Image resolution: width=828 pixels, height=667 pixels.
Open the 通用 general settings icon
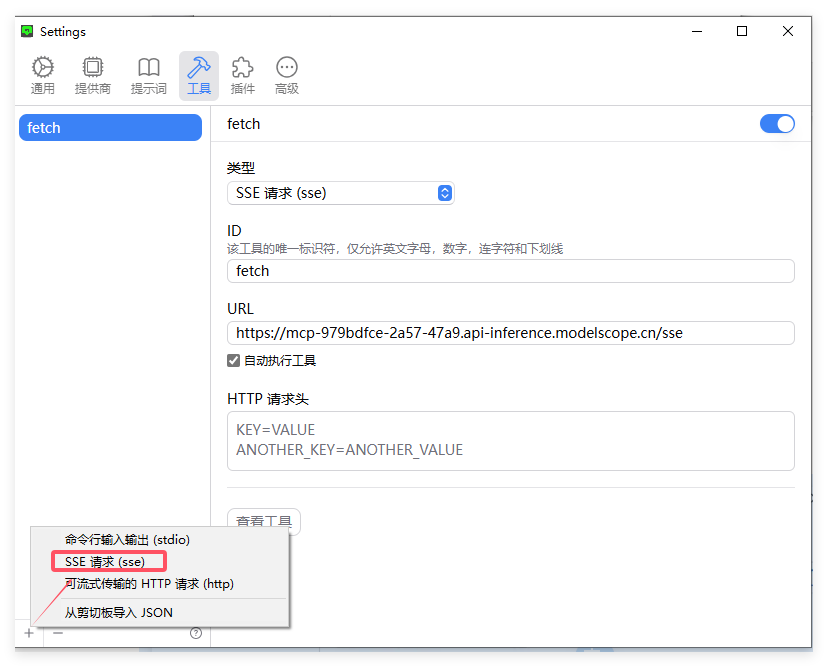pyautogui.click(x=43, y=75)
